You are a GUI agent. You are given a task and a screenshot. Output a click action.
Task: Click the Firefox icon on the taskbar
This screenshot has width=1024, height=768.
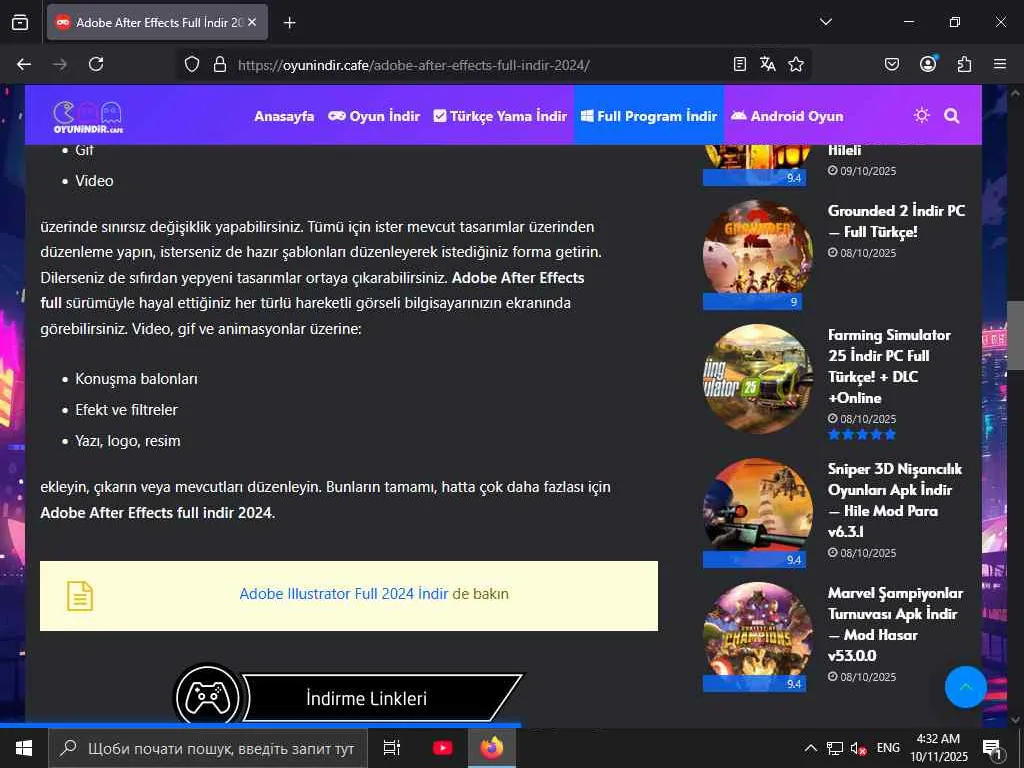[492, 748]
